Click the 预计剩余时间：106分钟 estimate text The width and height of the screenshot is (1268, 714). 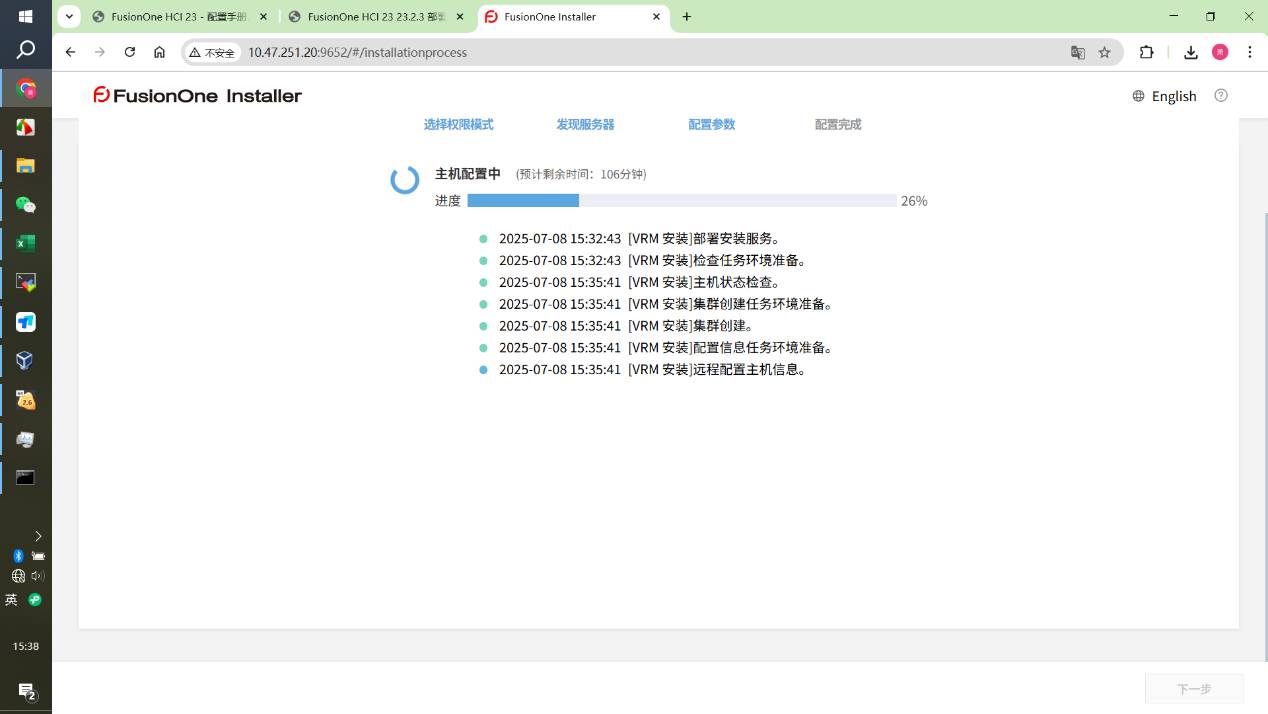[x=581, y=174]
